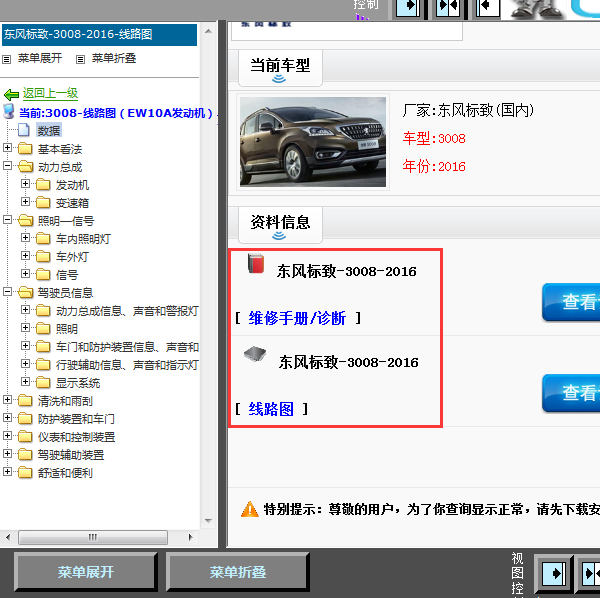This screenshot has height=598, width=600.
Task: Click the 清洗和雨刮 folder icon
Action: (x=25, y=400)
